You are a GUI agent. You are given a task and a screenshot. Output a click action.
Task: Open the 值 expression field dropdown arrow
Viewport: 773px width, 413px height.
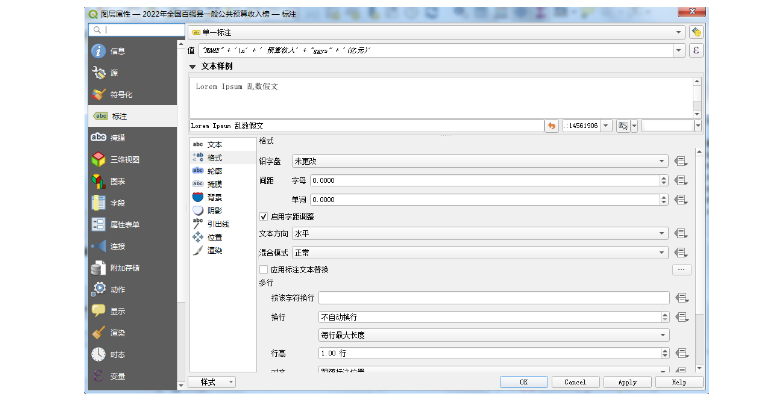tap(679, 50)
